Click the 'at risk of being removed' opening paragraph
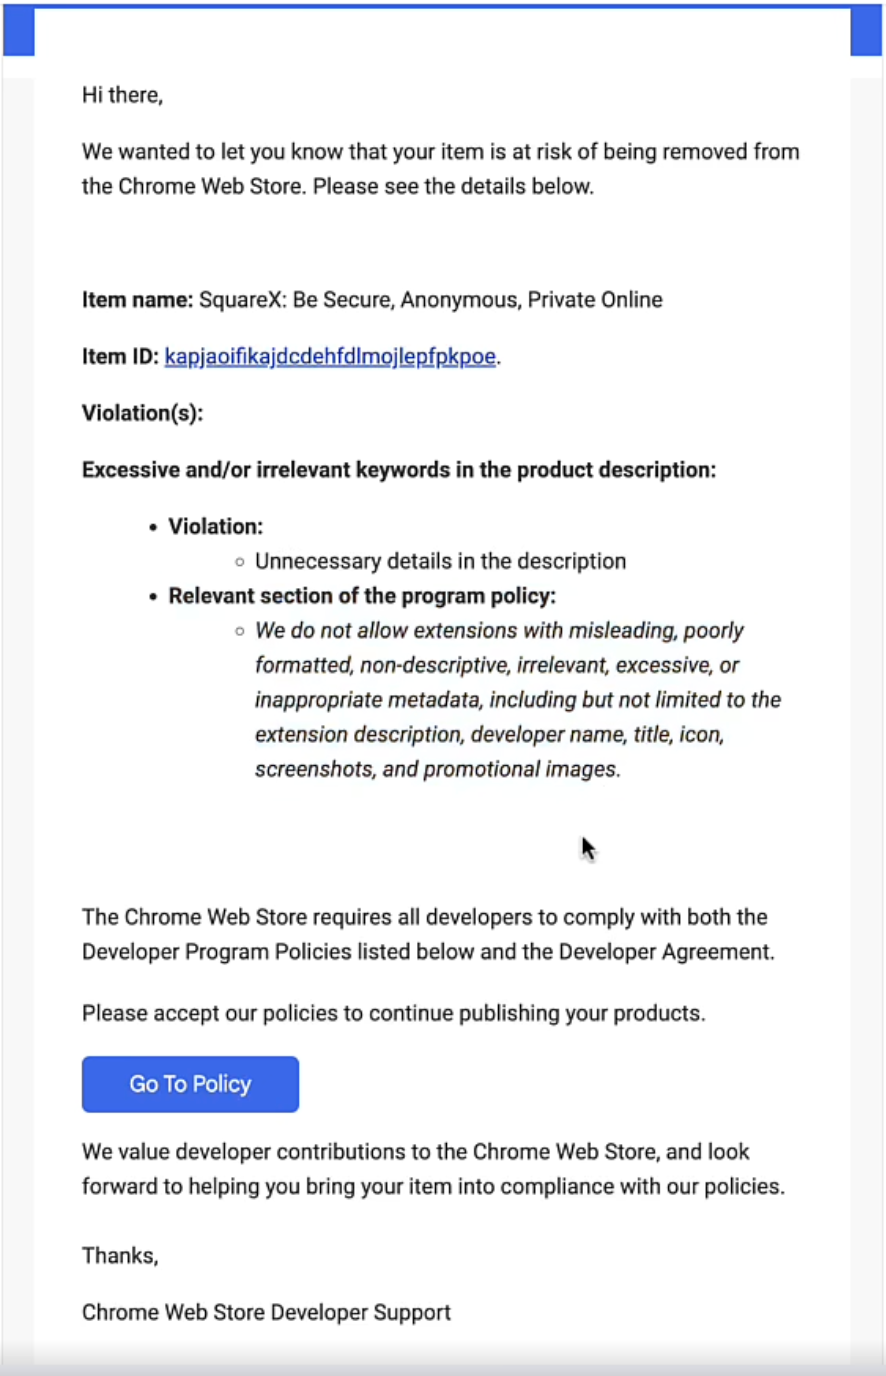Screen dimensions: 886x1376 click(441, 169)
